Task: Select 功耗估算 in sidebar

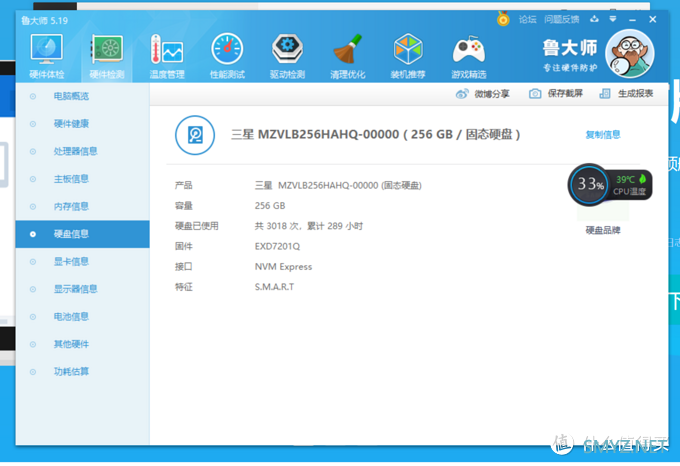Action: (x=82, y=371)
